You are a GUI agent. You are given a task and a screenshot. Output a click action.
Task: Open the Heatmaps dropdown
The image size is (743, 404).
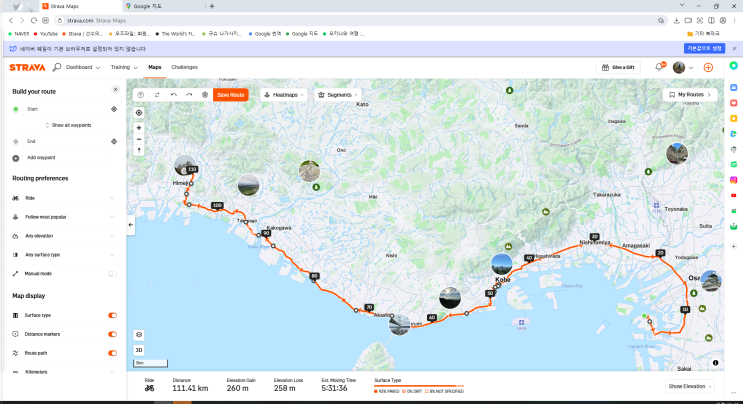coord(284,94)
